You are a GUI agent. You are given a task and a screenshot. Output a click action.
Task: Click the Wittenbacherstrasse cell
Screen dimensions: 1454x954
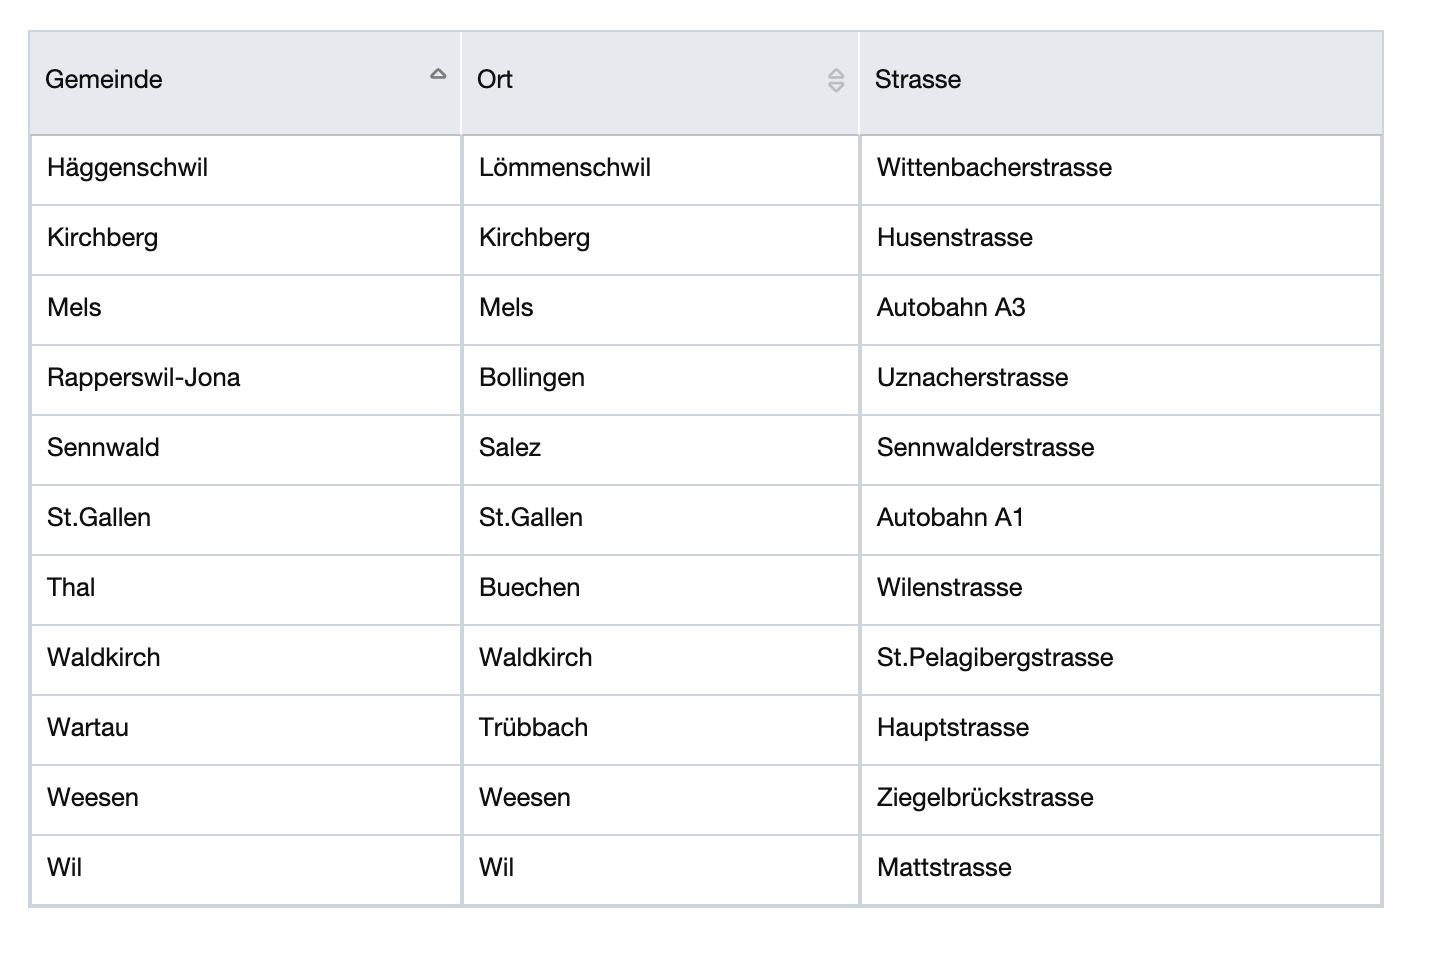point(1121,170)
